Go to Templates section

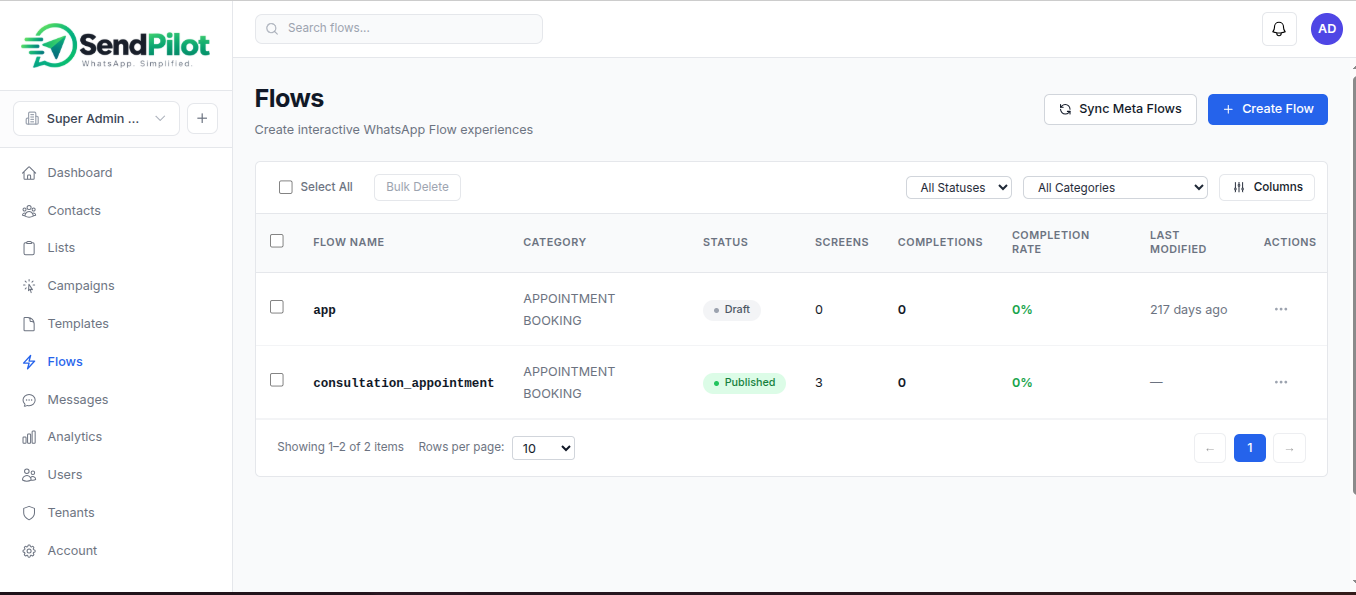tap(78, 324)
